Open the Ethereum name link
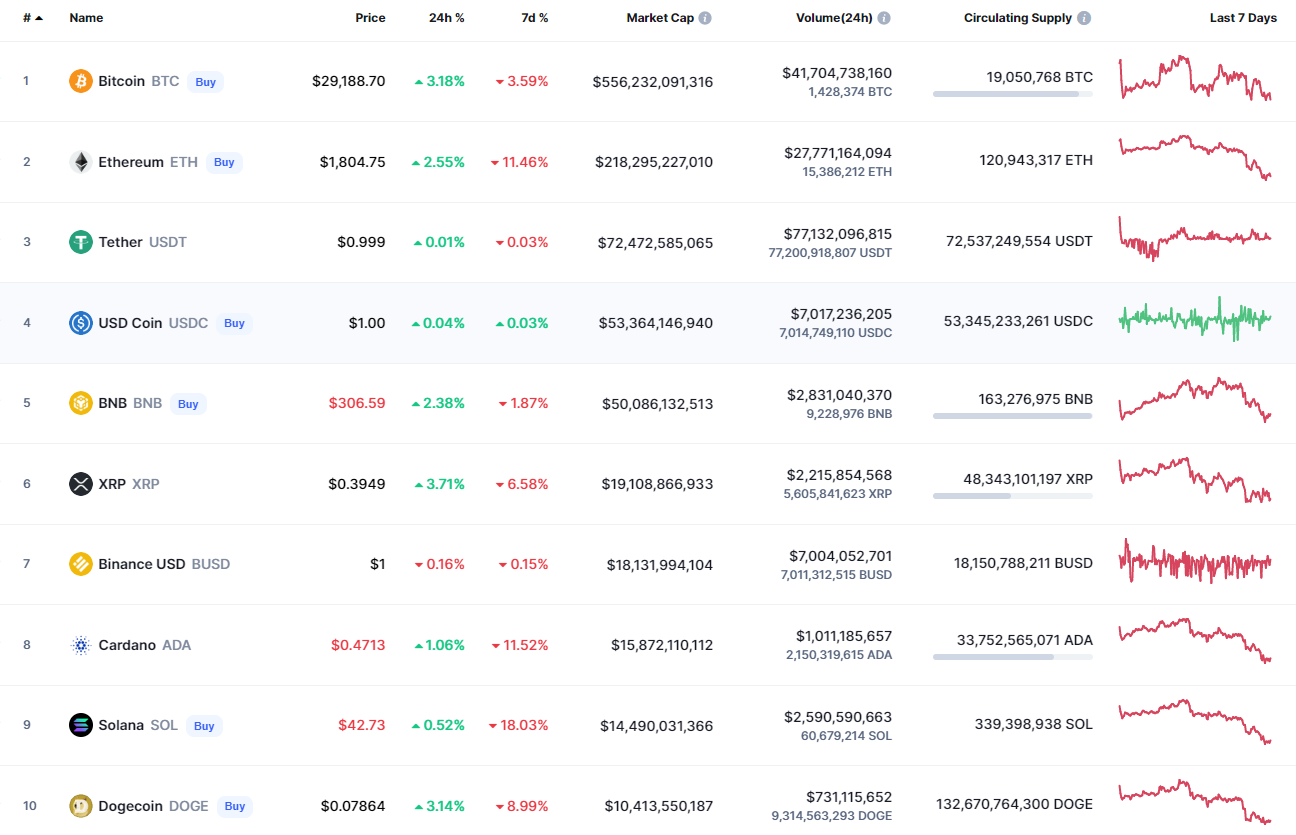Screen dimensions: 1296x835 point(131,162)
